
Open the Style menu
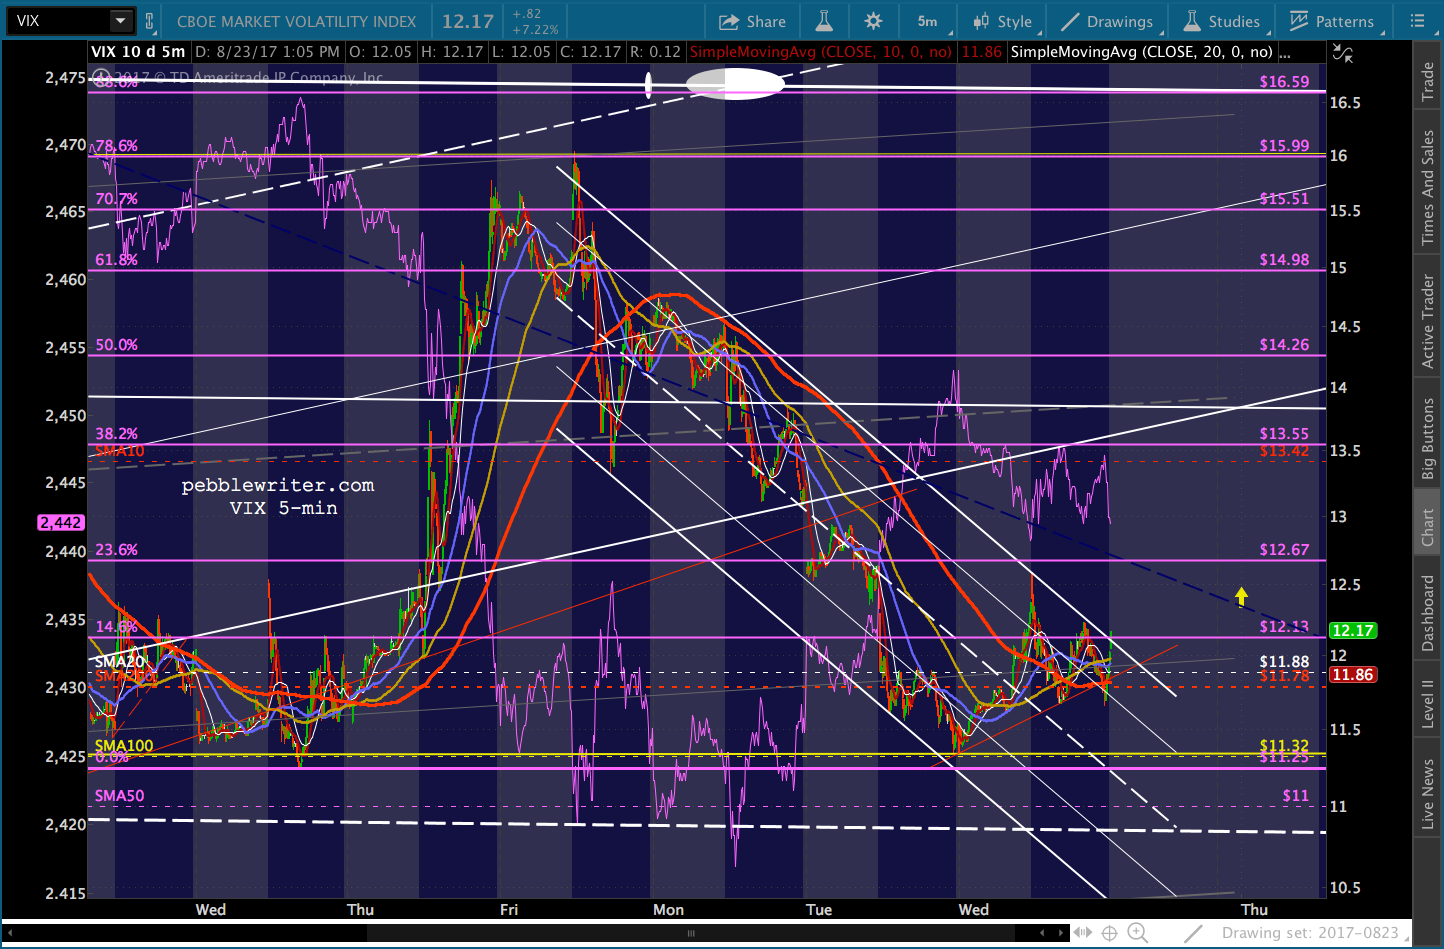click(x=1002, y=21)
